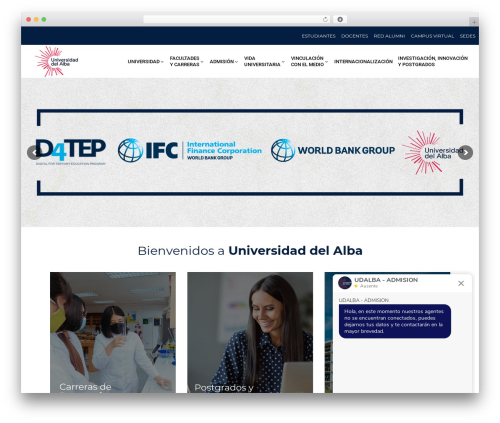Select the Carreras de card with lab photo
The width and height of the screenshot is (500, 423).
(113, 332)
